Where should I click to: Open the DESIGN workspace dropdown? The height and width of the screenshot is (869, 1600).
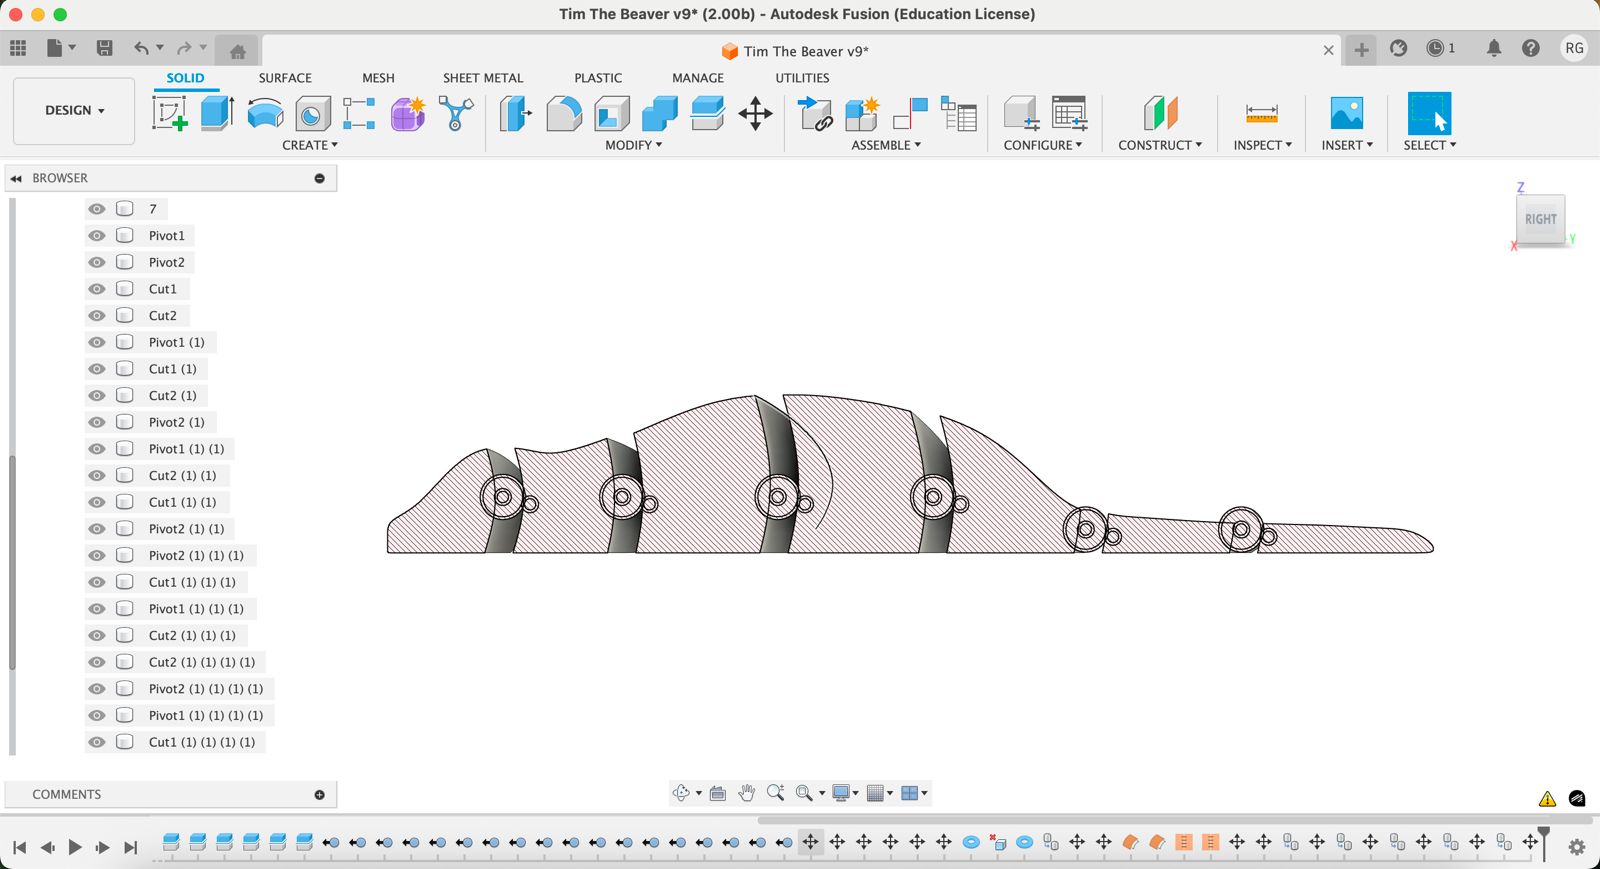(x=74, y=110)
